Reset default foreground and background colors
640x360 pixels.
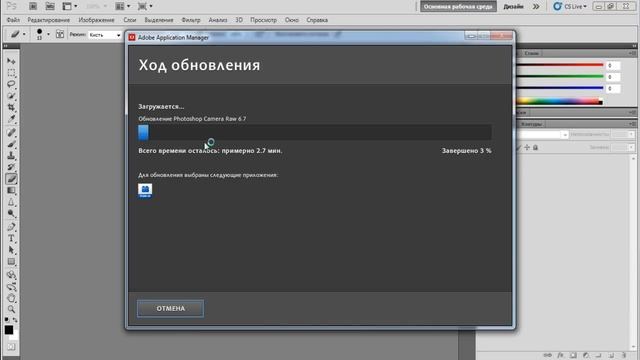(6, 320)
